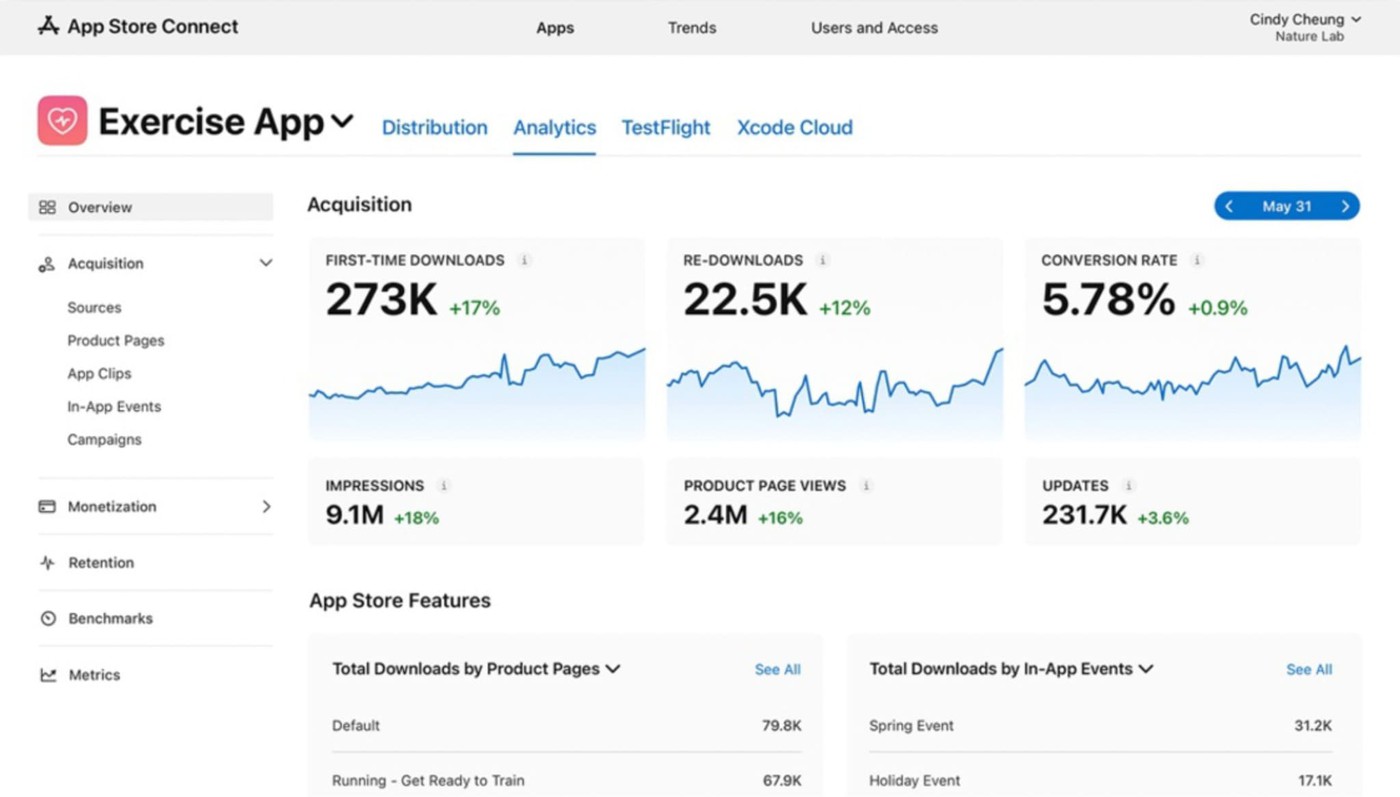
Task: Click the Acquisition section heading
Action: click(359, 205)
